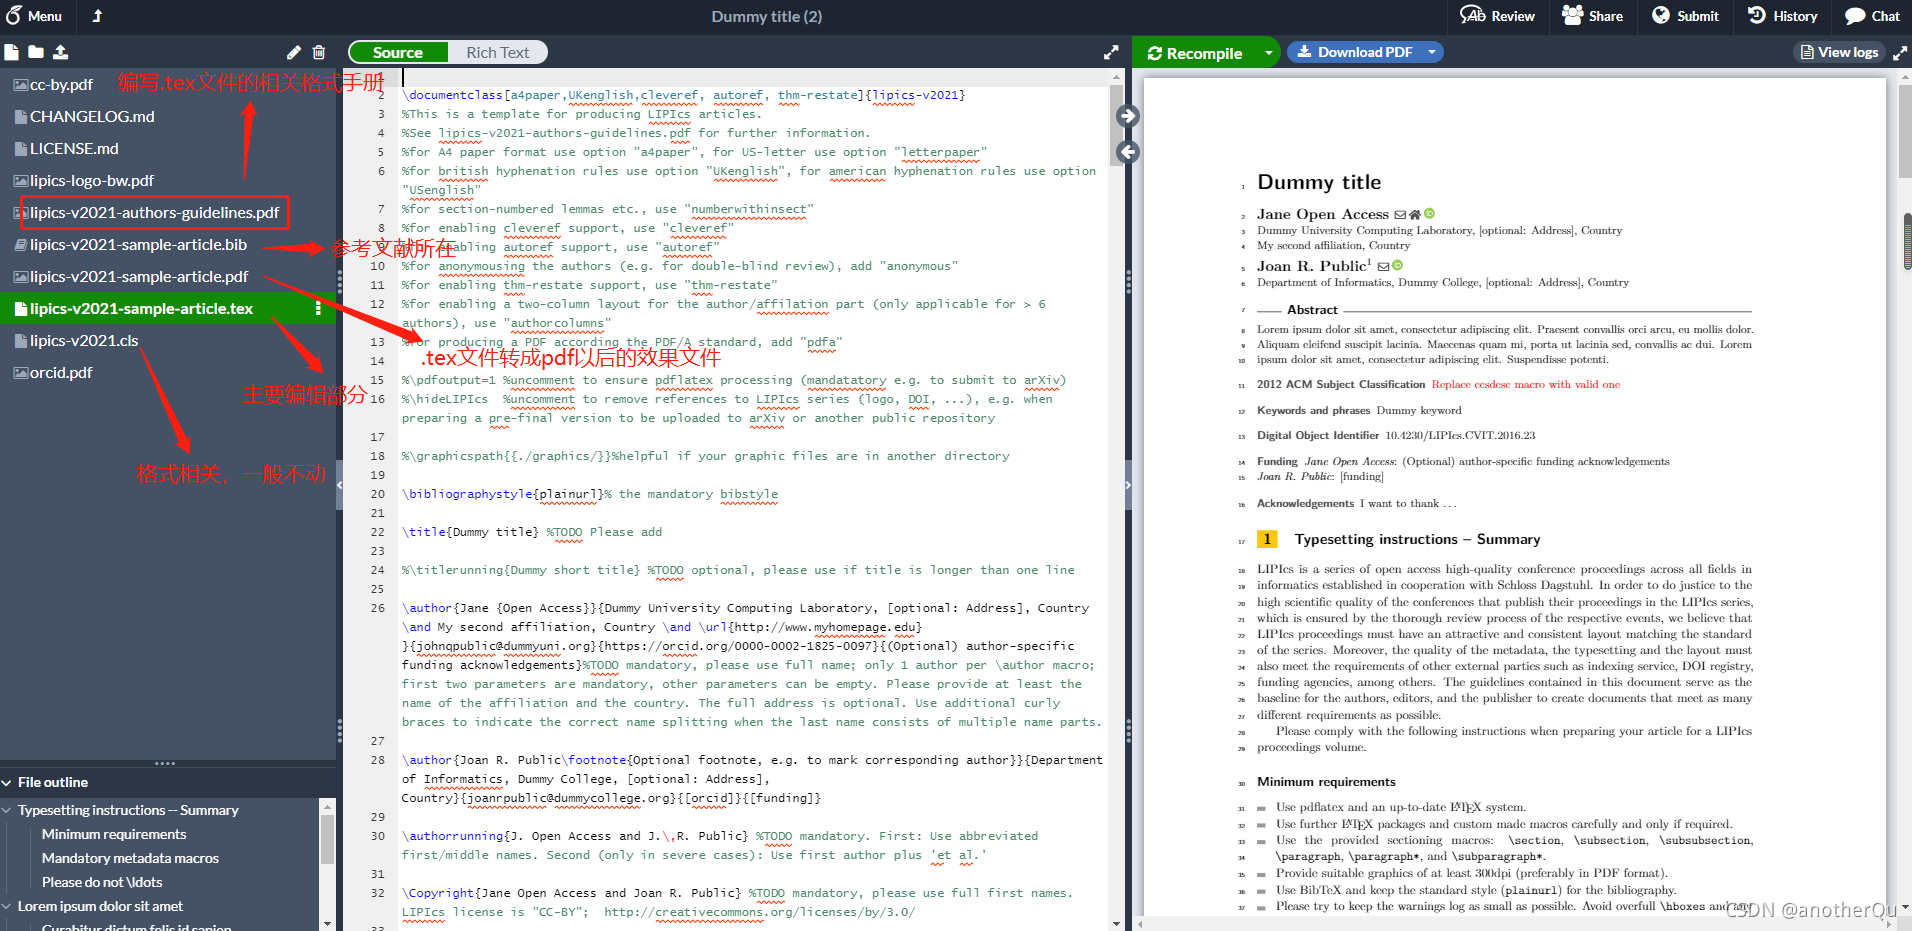1912x931 pixels.
Task: Click the file outline scrollbar
Action: pos(327,838)
